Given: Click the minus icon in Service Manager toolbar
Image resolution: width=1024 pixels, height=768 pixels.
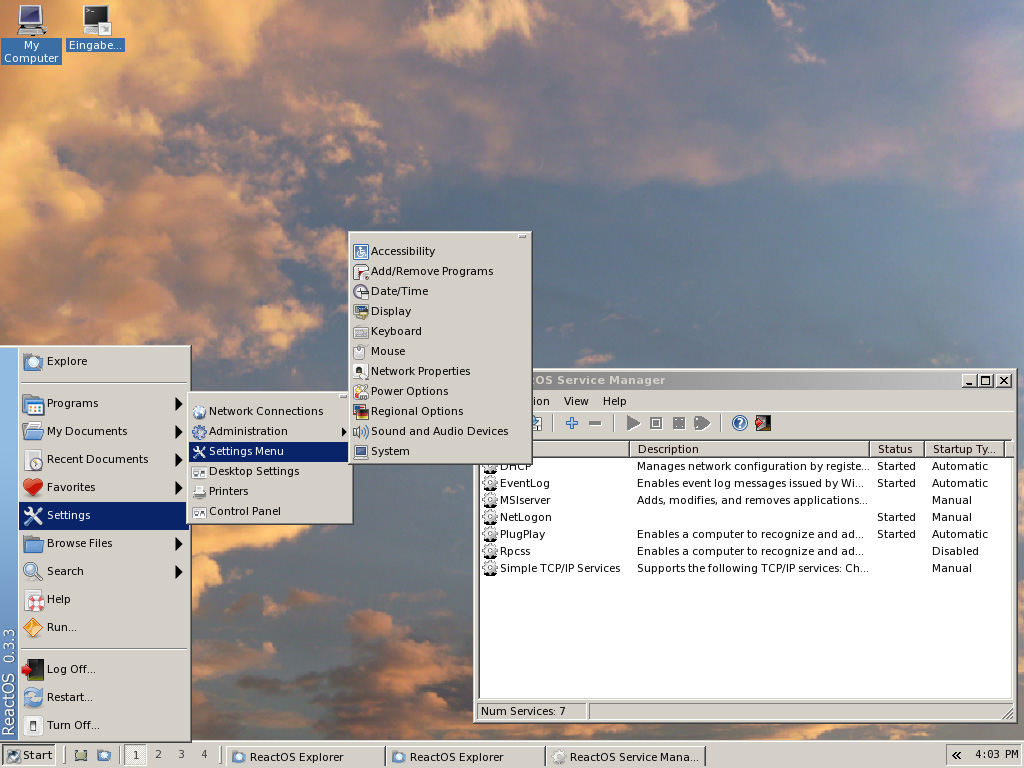Looking at the screenshot, I should click(x=595, y=423).
